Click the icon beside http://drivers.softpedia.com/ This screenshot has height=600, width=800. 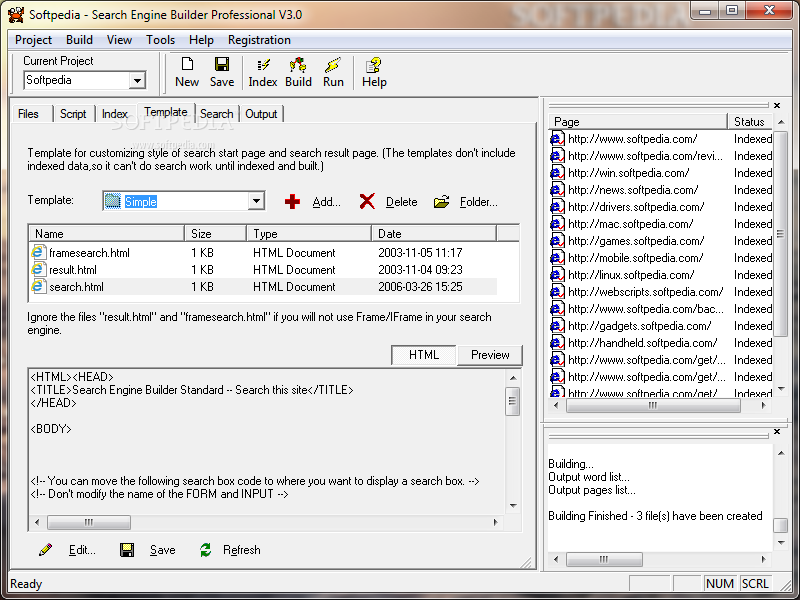(x=557, y=207)
